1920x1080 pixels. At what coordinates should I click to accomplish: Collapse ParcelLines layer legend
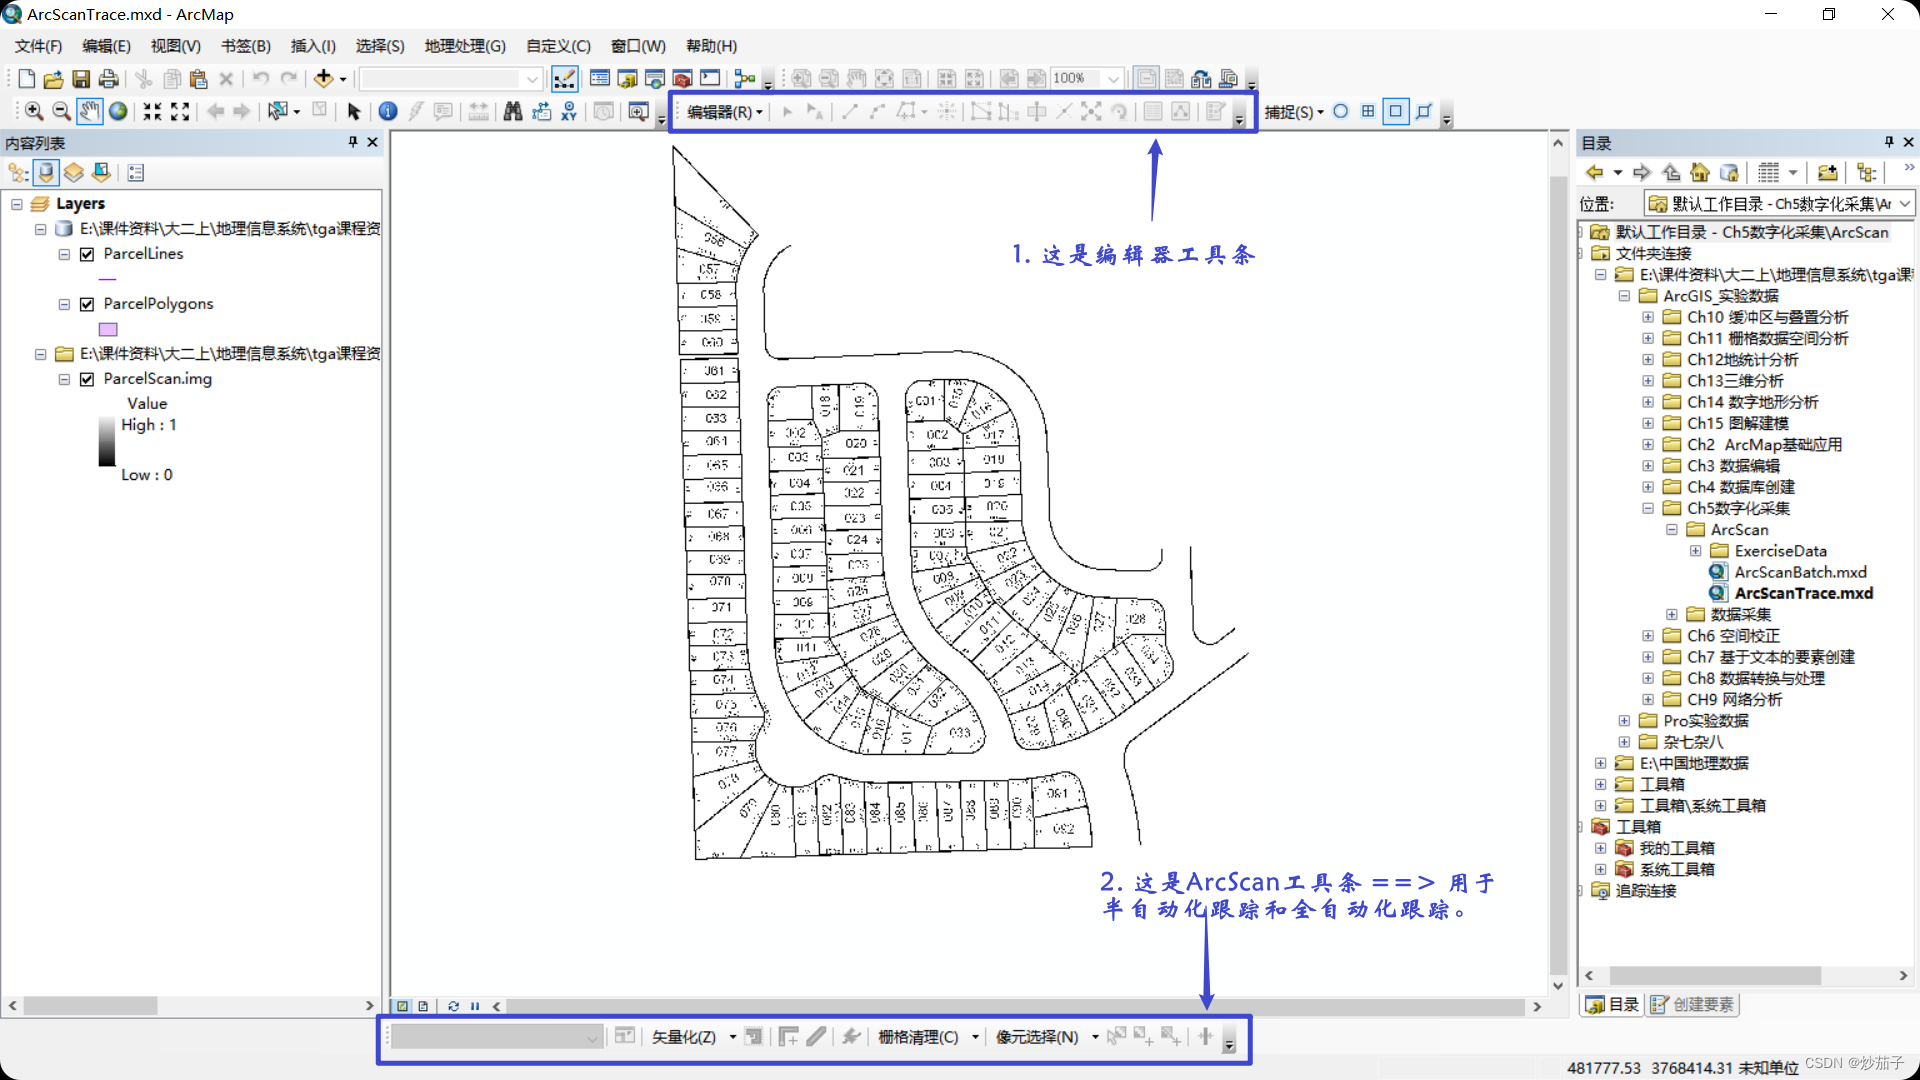tap(64, 254)
